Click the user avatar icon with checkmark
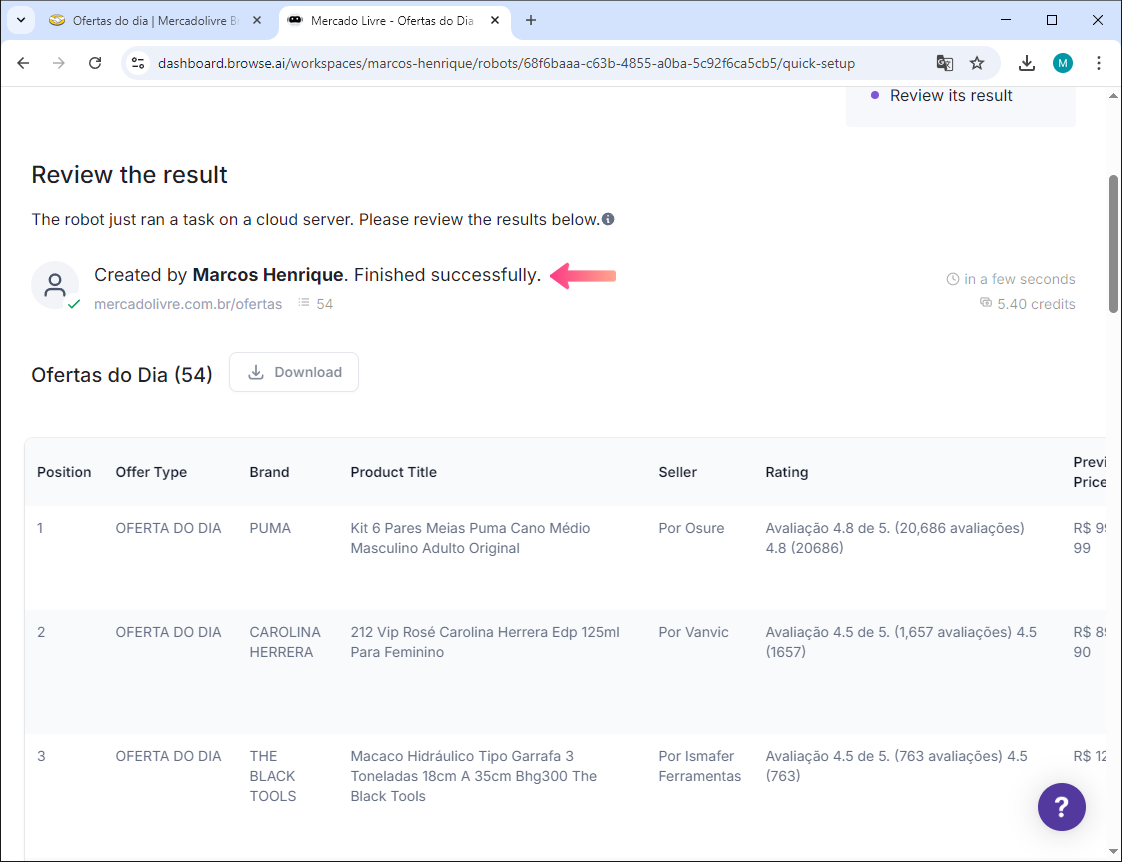 (55, 285)
